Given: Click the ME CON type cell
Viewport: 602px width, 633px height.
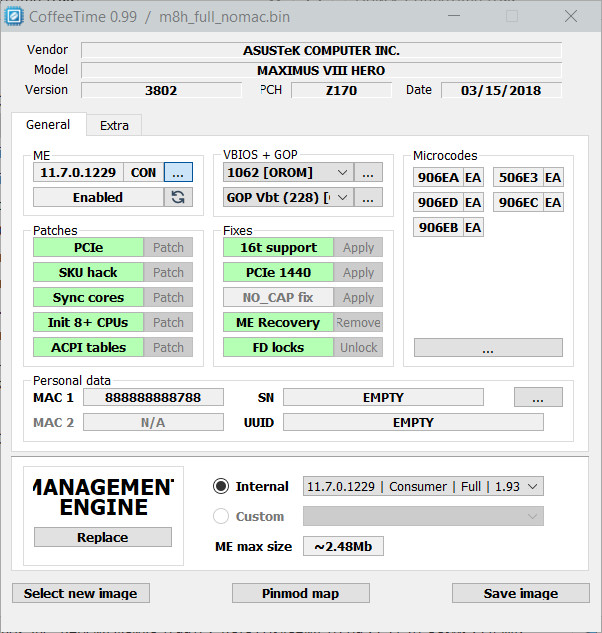Looking at the screenshot, I should coord(143,172).
